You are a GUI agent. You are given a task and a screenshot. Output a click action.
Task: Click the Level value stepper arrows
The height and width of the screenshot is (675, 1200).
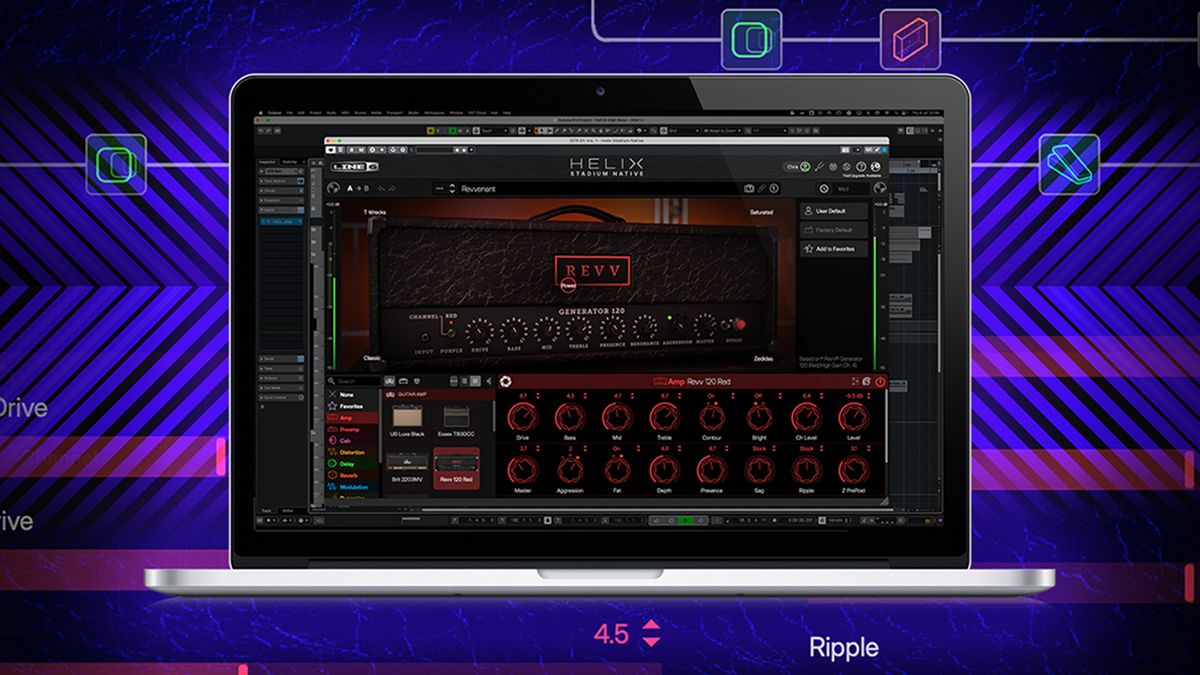click(870, 396)
